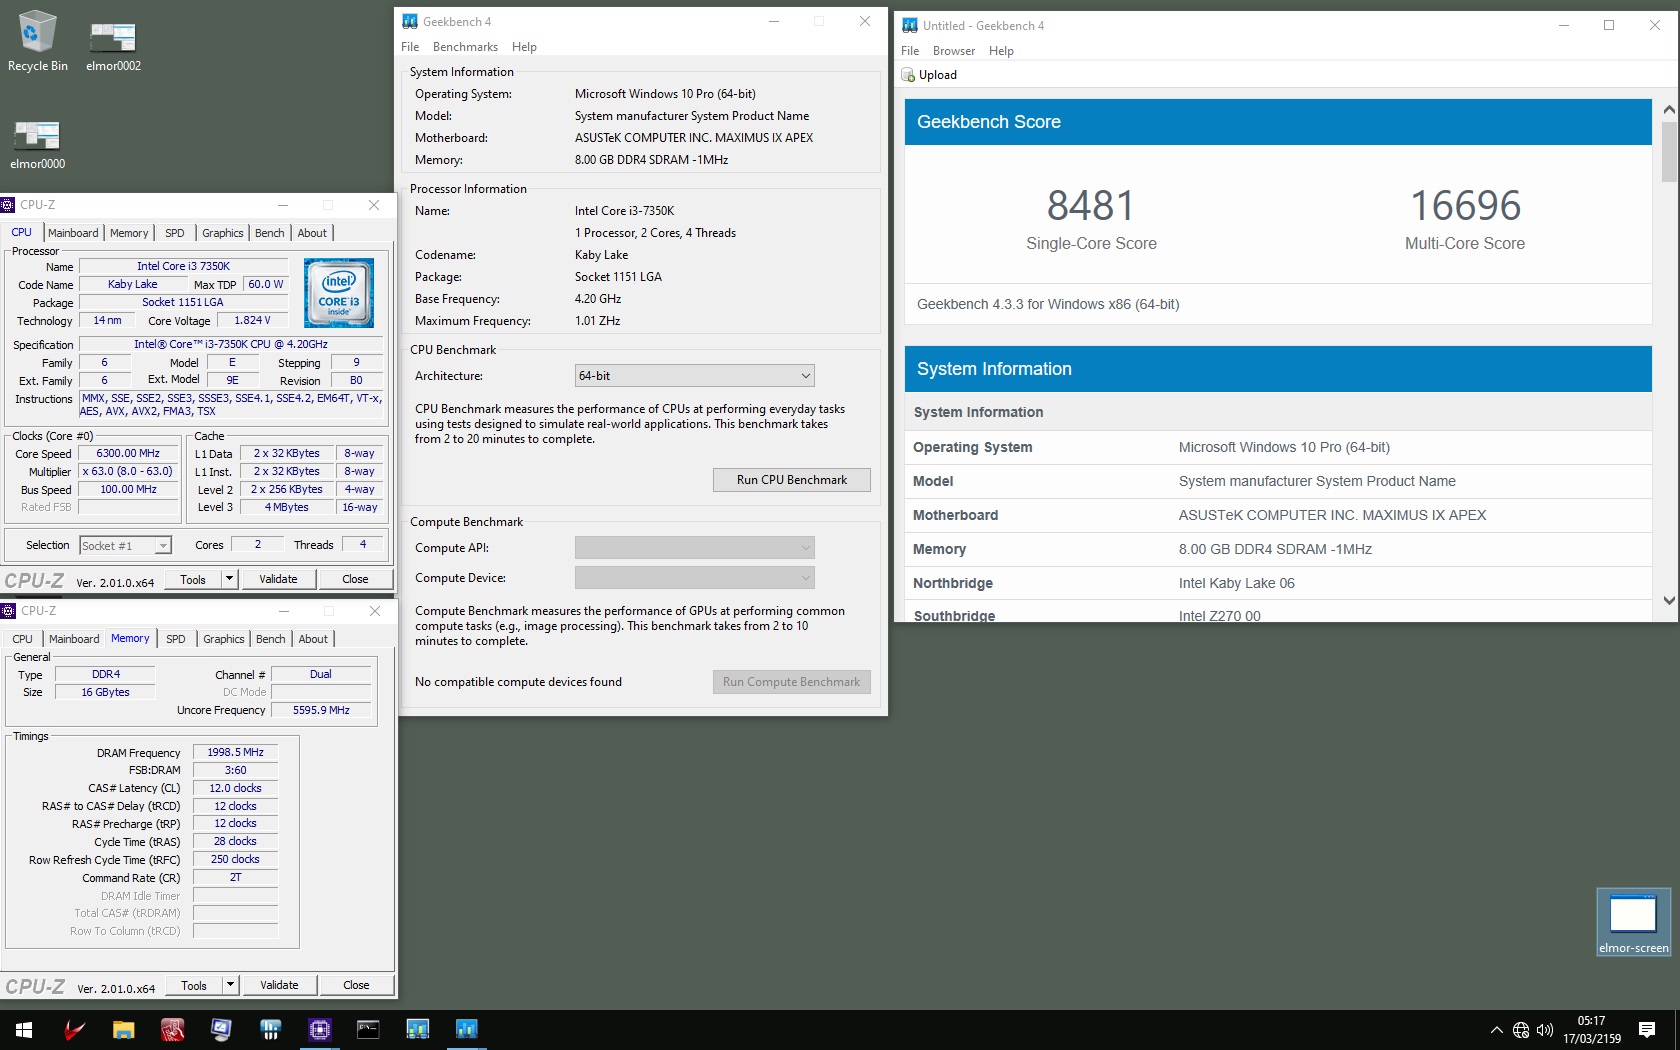Open Command Prompt from the taskbar

pyautogui.click(x=368, y=1029)
